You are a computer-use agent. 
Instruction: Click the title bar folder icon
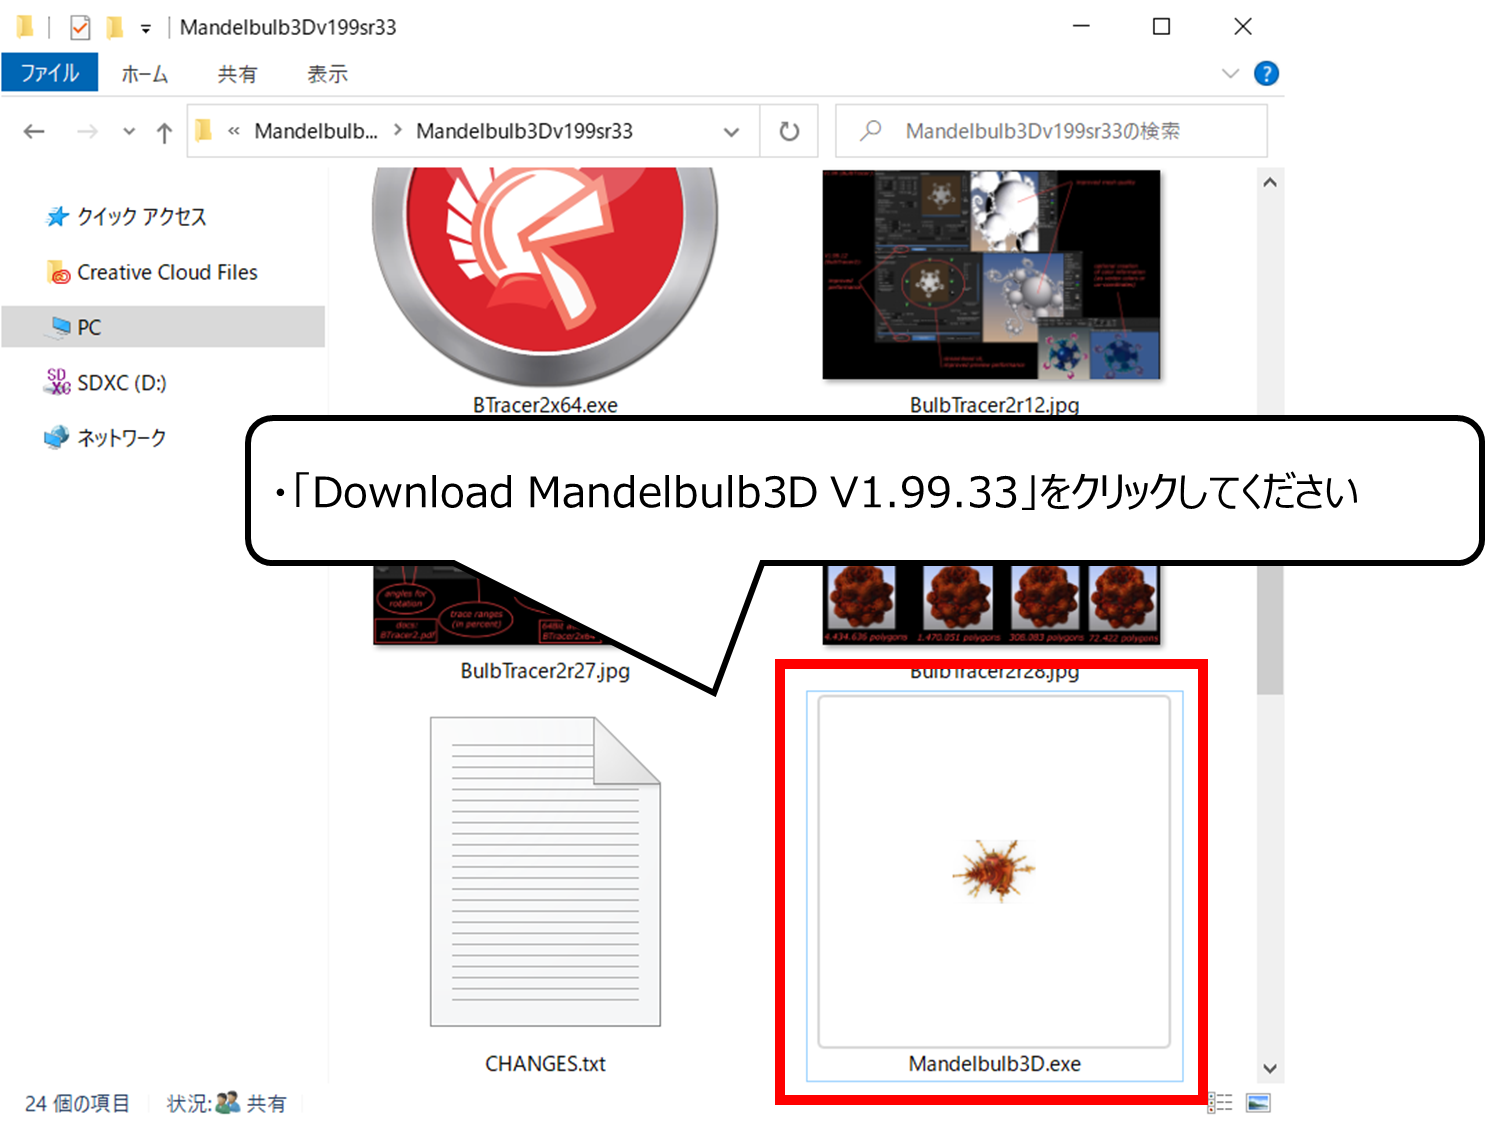(25, 27)
